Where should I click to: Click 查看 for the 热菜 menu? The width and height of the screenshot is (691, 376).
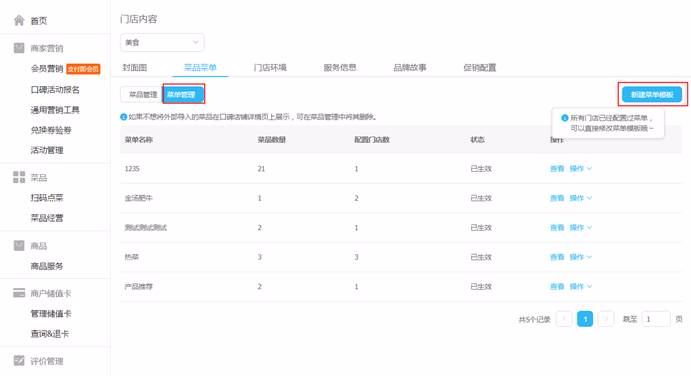(557, 257)
